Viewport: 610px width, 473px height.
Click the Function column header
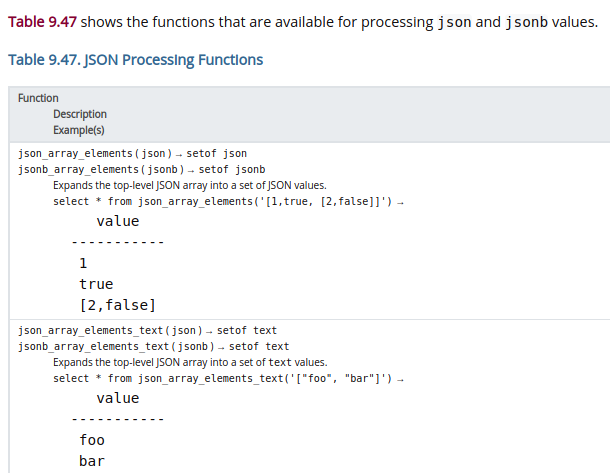click(x=38, y=98)
